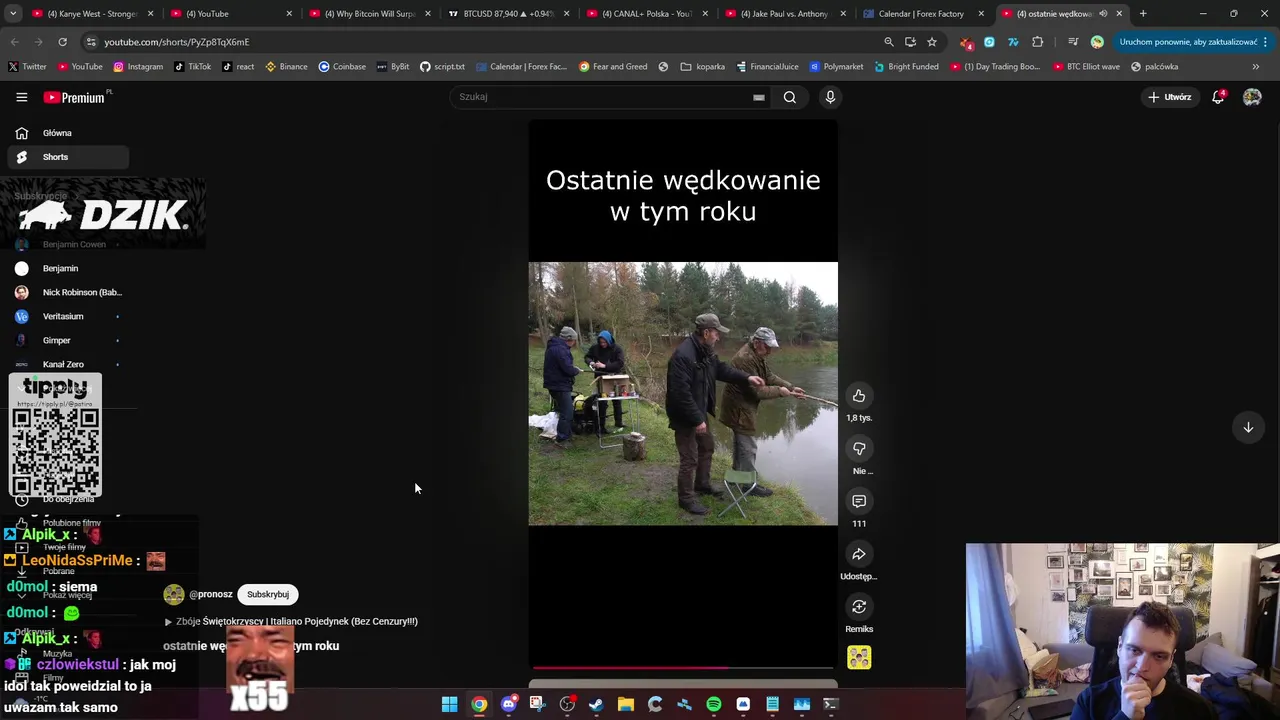This screenshot has width=1280, height=720.
Task: Mute the tab via speaker icon
Action: 1103,14
